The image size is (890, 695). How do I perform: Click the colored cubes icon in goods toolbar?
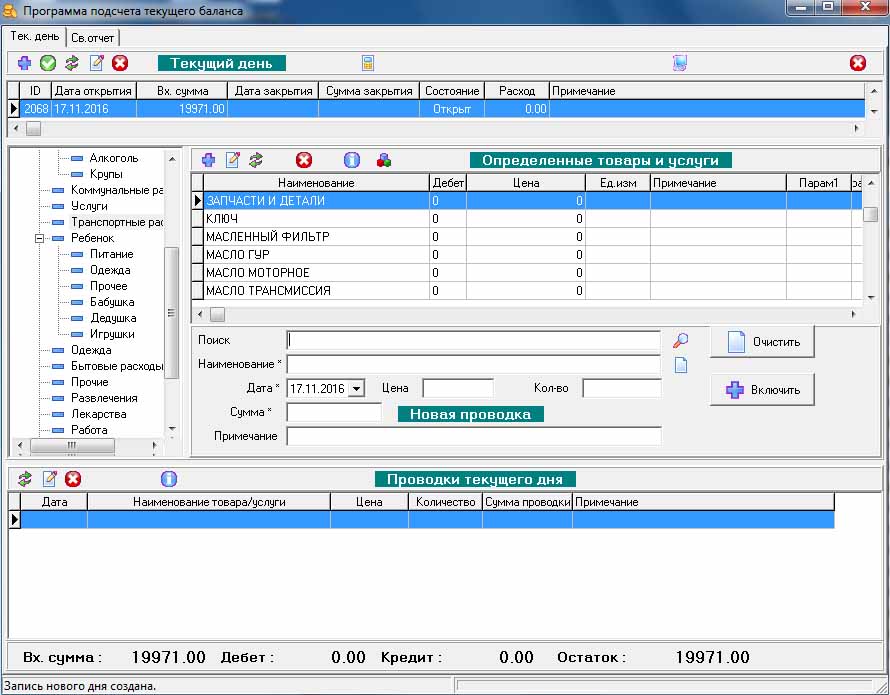[384, 160]
